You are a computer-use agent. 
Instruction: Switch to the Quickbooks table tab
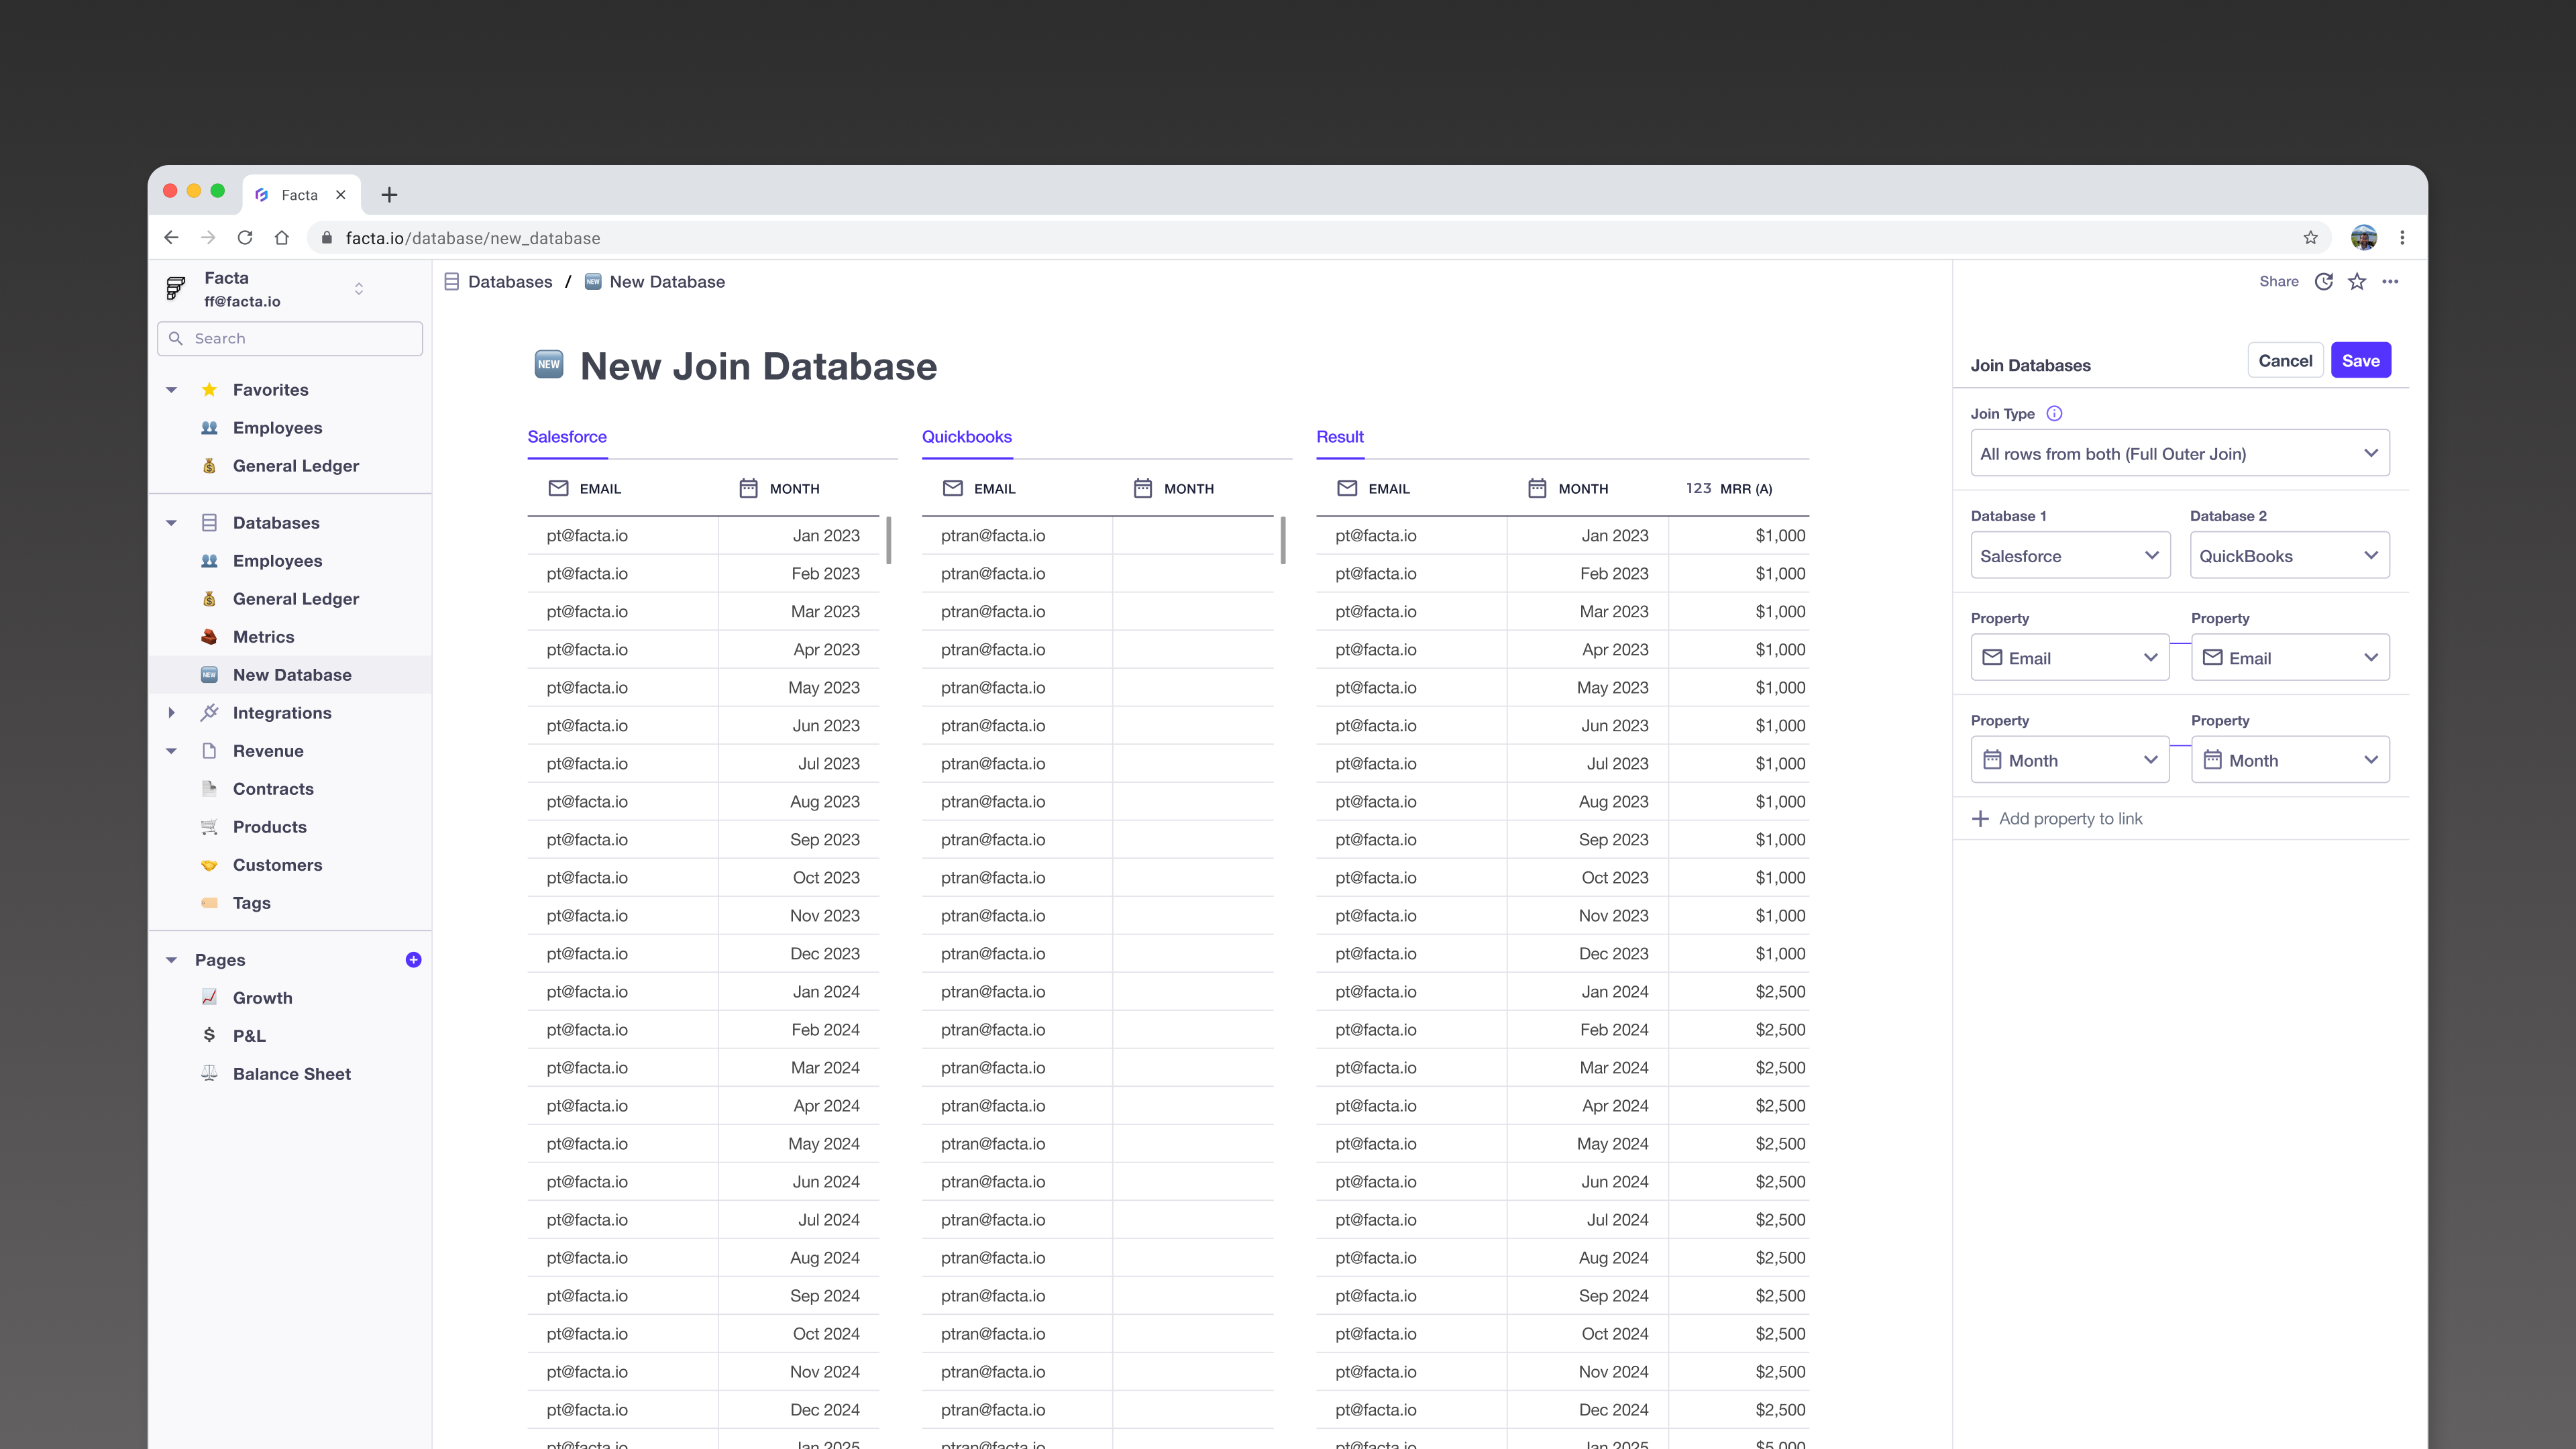click(x=966, y=437)
